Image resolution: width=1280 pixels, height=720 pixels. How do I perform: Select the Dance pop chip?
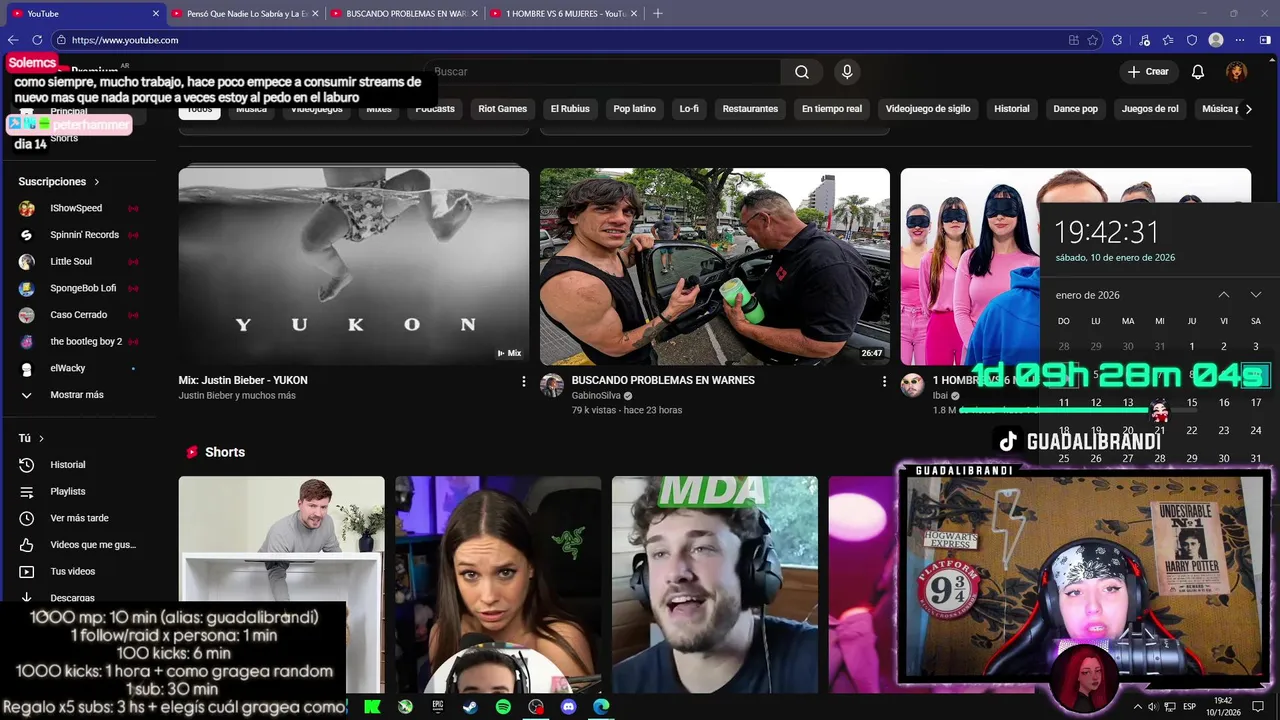tap(1076, 109)
